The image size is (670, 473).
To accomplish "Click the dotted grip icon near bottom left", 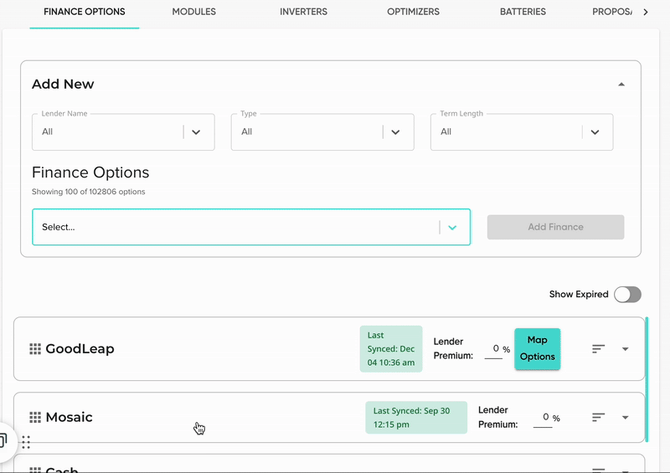I will pyautogui.click(x=27, y=442).
